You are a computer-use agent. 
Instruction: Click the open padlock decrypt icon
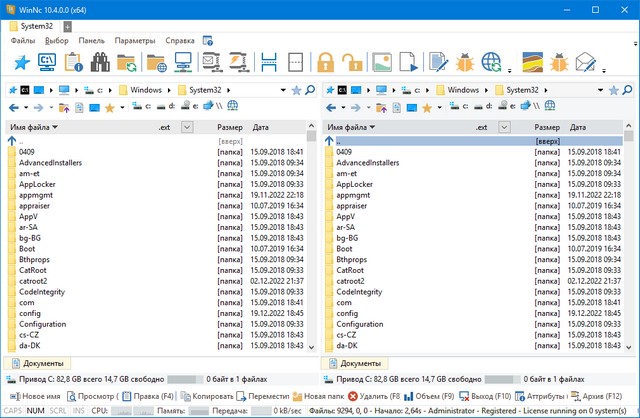(x=352, y=63)
